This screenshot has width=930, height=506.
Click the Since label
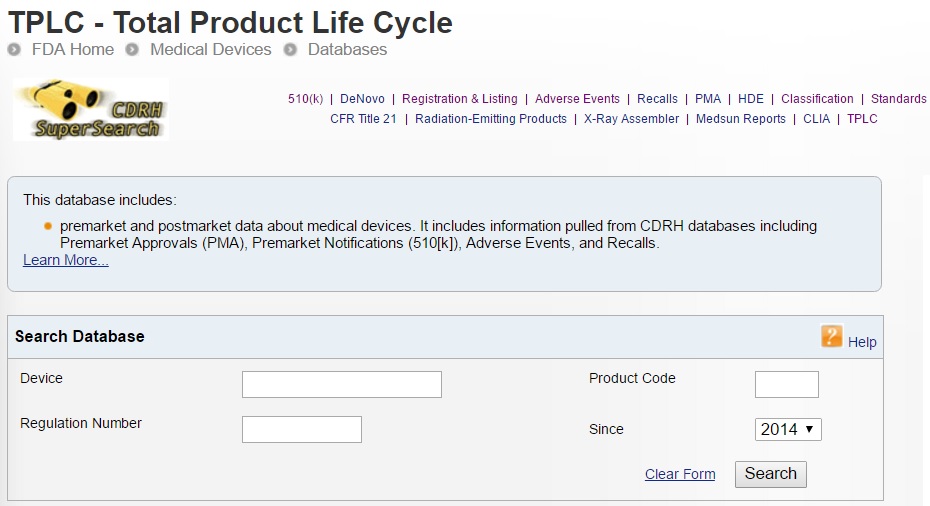click(606, 429)
